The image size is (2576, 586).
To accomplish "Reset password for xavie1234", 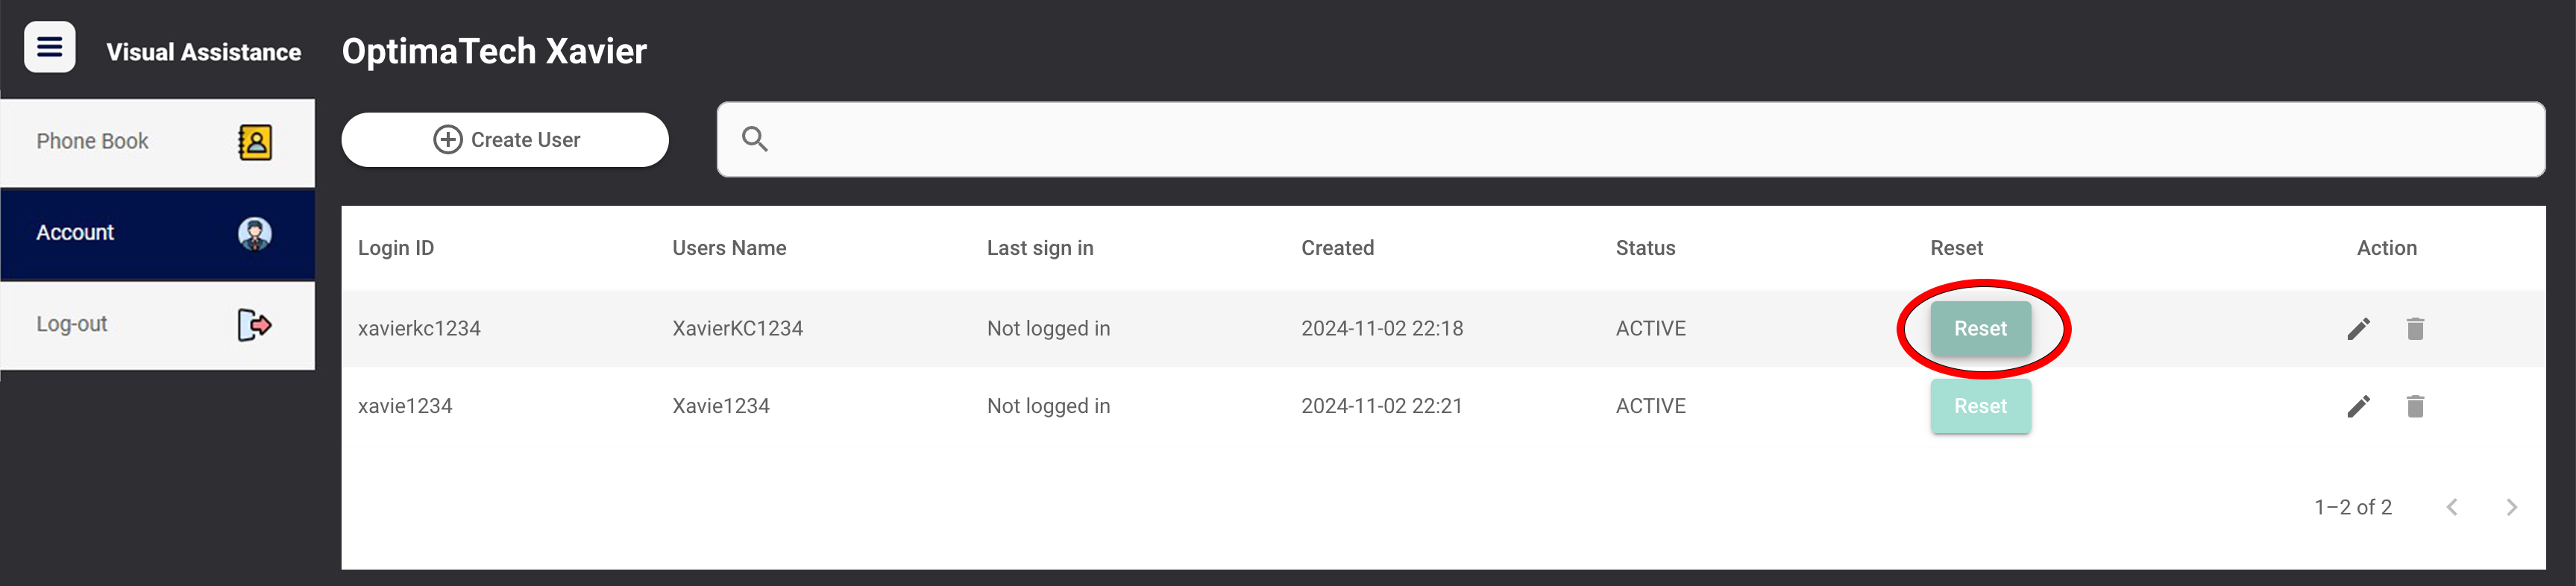I will (x=1980, y=406).
